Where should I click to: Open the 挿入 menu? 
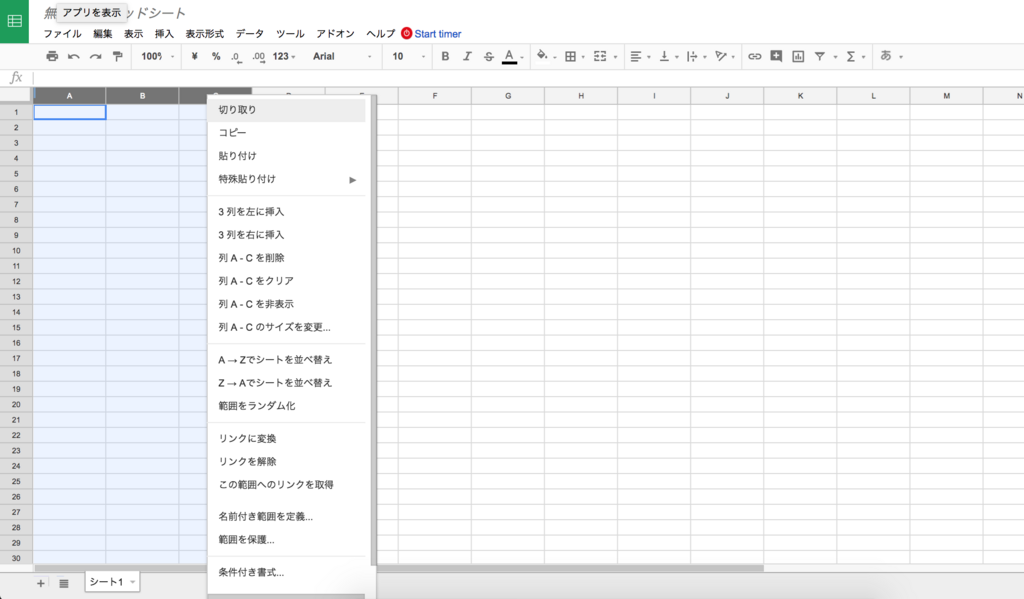(164, 34)
